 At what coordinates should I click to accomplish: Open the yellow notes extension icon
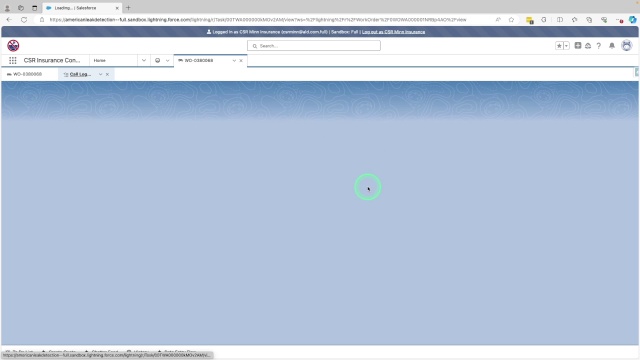pyautogui.click(x=529, y=20)
